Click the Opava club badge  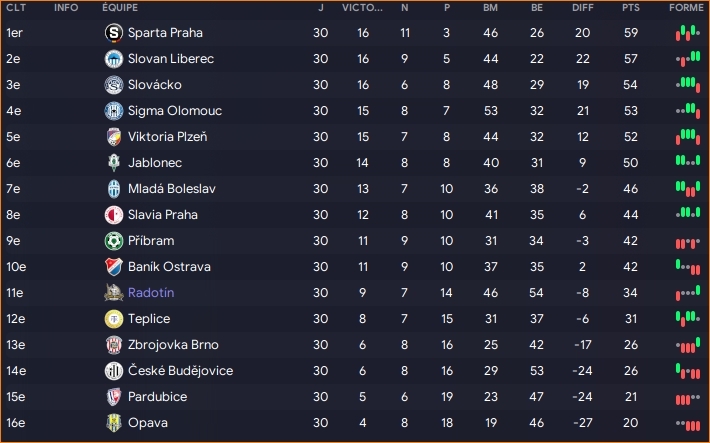pyautogui.click(x=113, y=423)
